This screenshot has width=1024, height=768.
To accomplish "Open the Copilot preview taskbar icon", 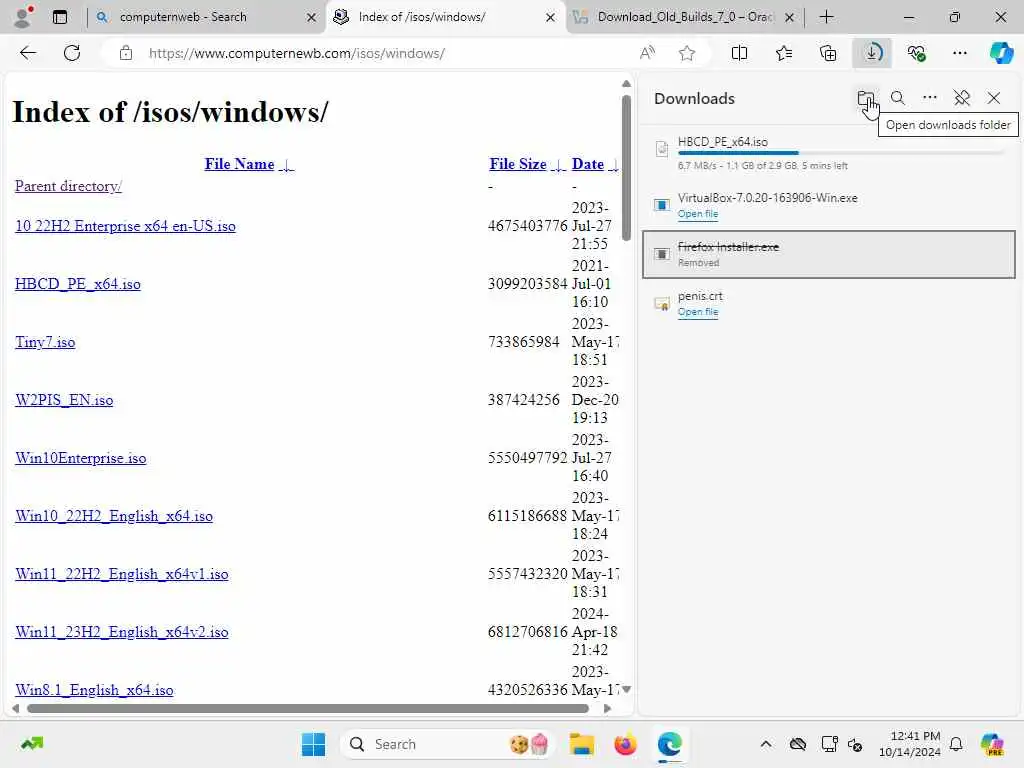I will coord(992,744).
